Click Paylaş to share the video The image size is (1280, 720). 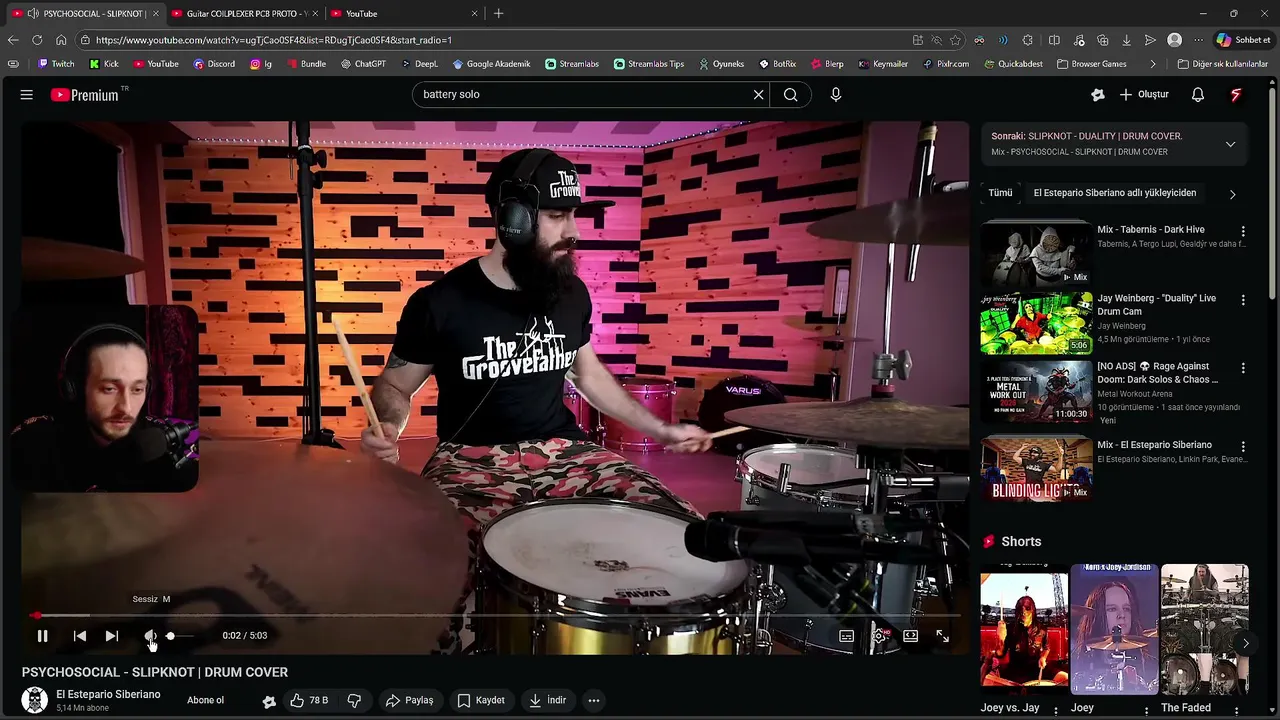[x=410, y=701]
